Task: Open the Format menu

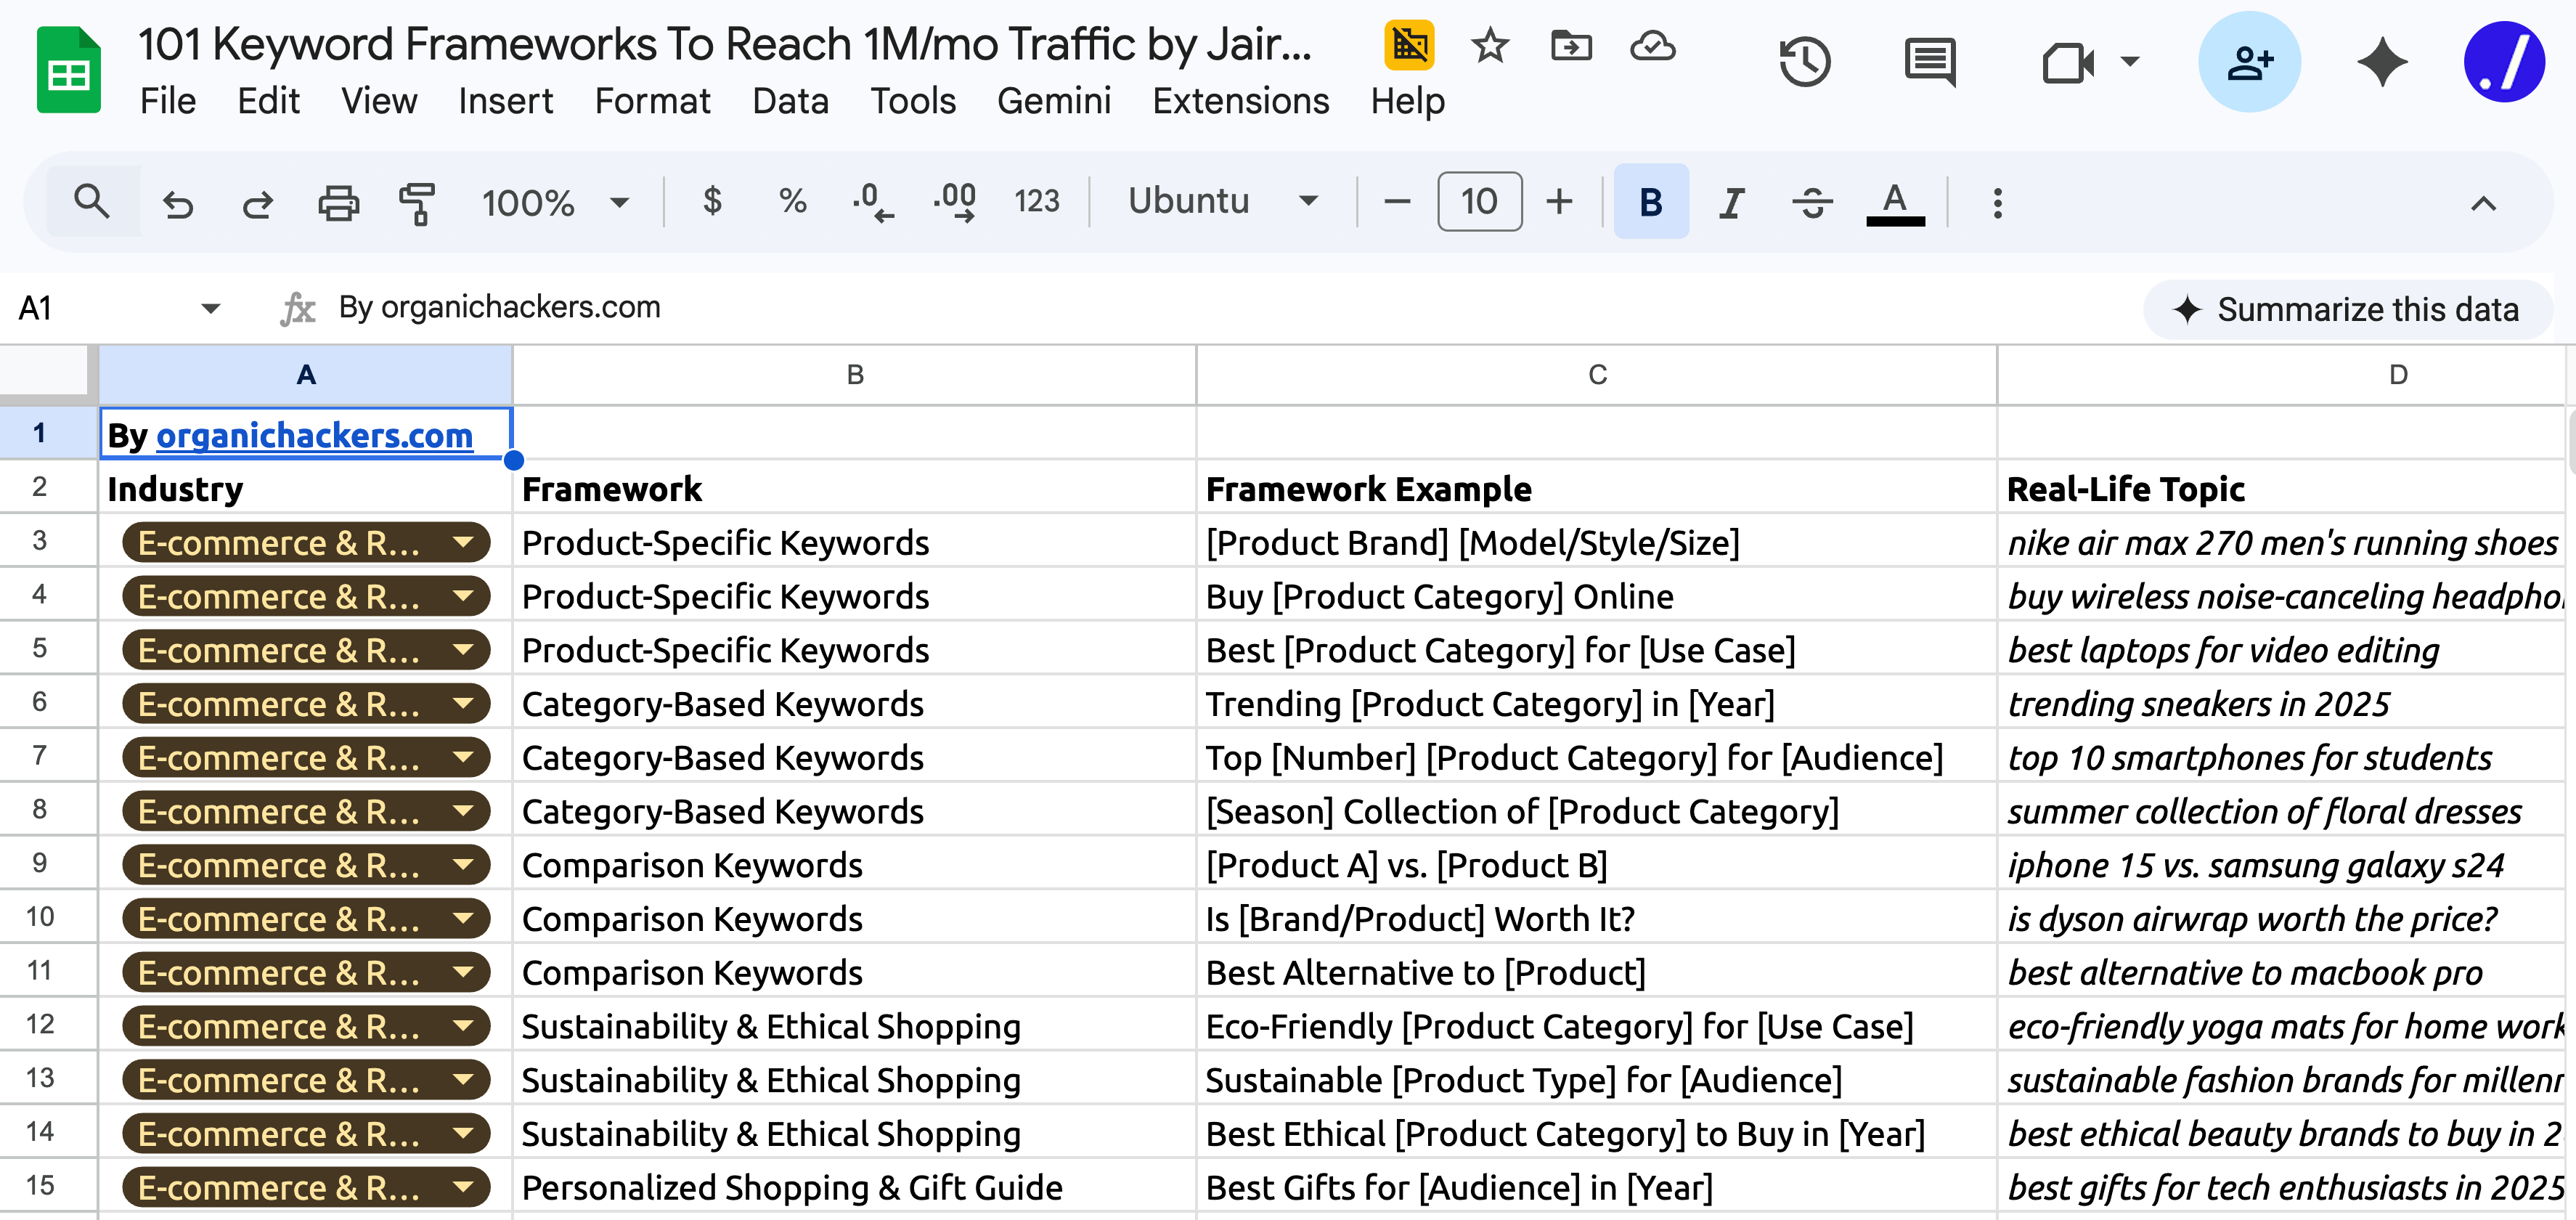Action: click(x=652, y=101)
